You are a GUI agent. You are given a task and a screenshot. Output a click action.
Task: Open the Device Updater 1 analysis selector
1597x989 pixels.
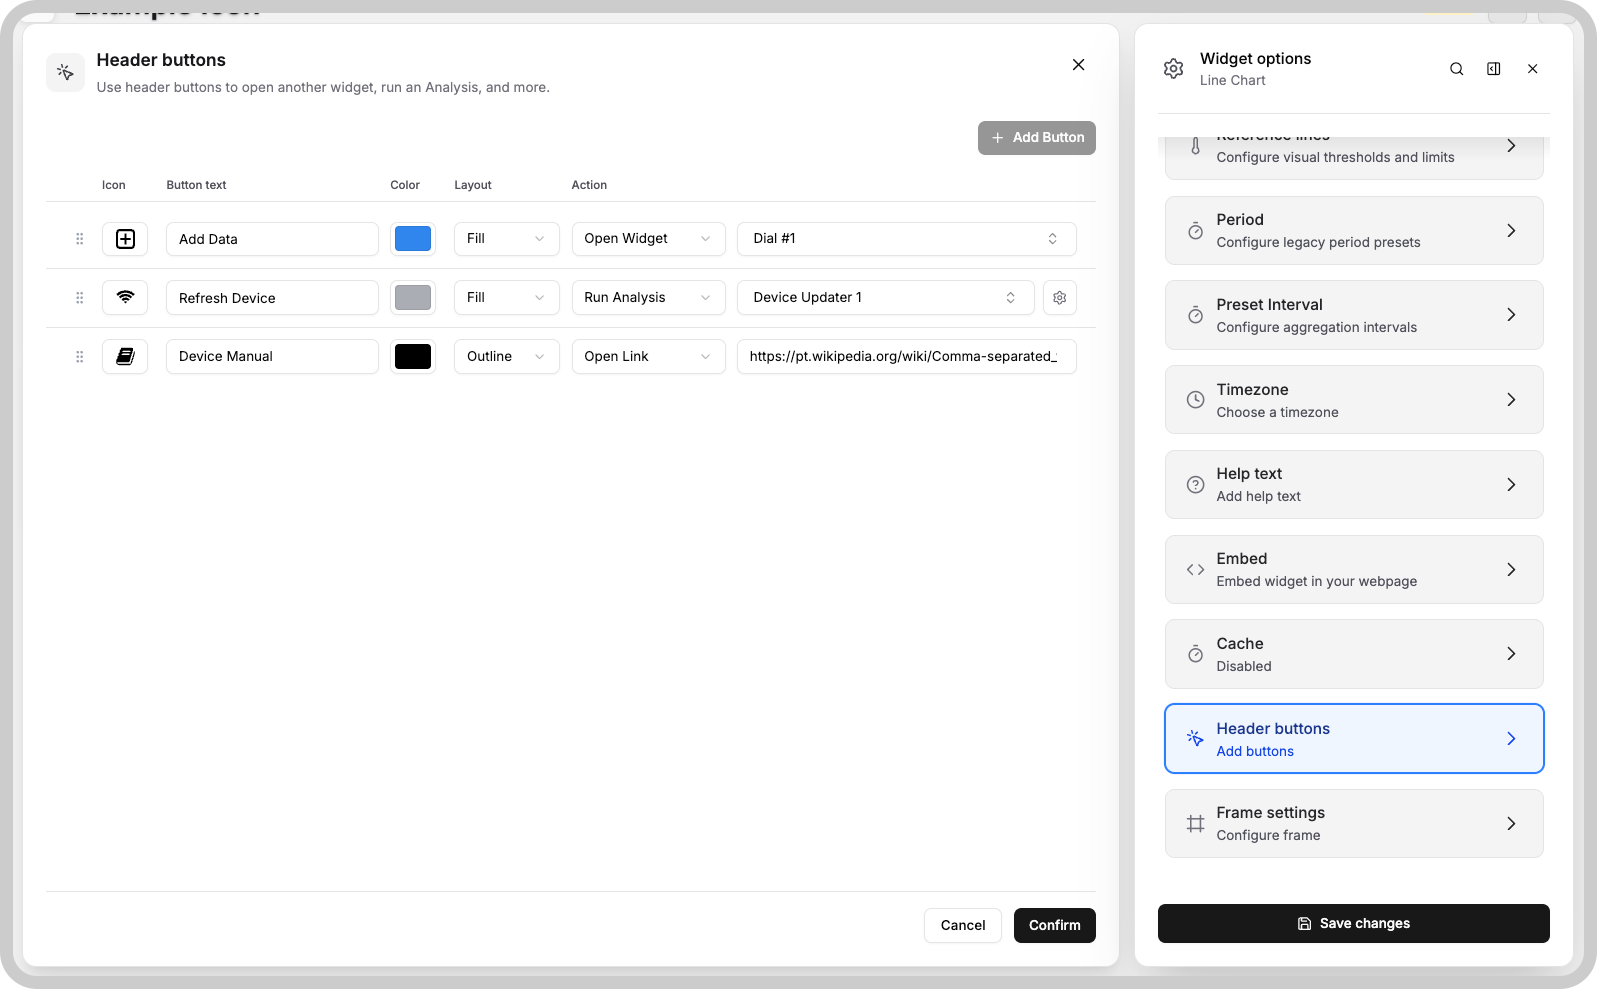[x=885, y=297]
